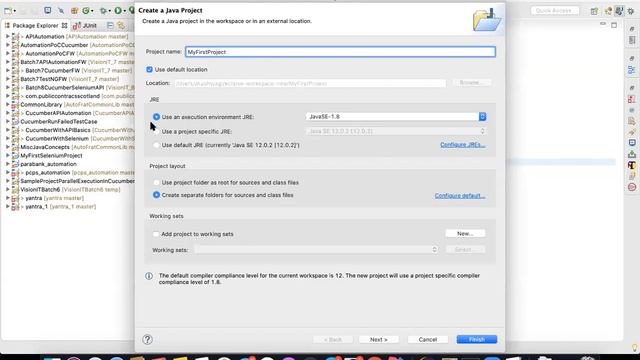This screenshot has height=360, width=640.
Task: Click the Open Perspective icon
Action: point(594,11)
